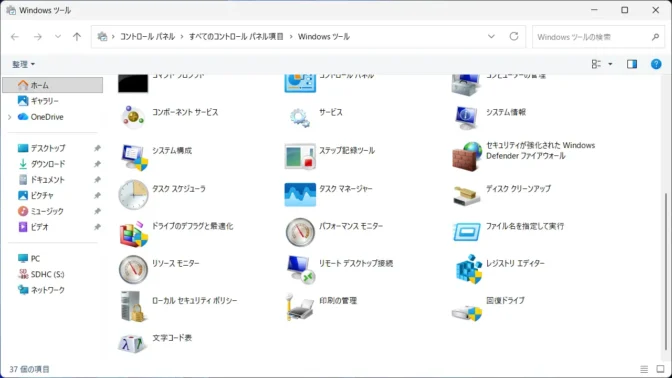The image size is (672, 378).
Task: Click the search magnifier icon
Action: (655, 37)
